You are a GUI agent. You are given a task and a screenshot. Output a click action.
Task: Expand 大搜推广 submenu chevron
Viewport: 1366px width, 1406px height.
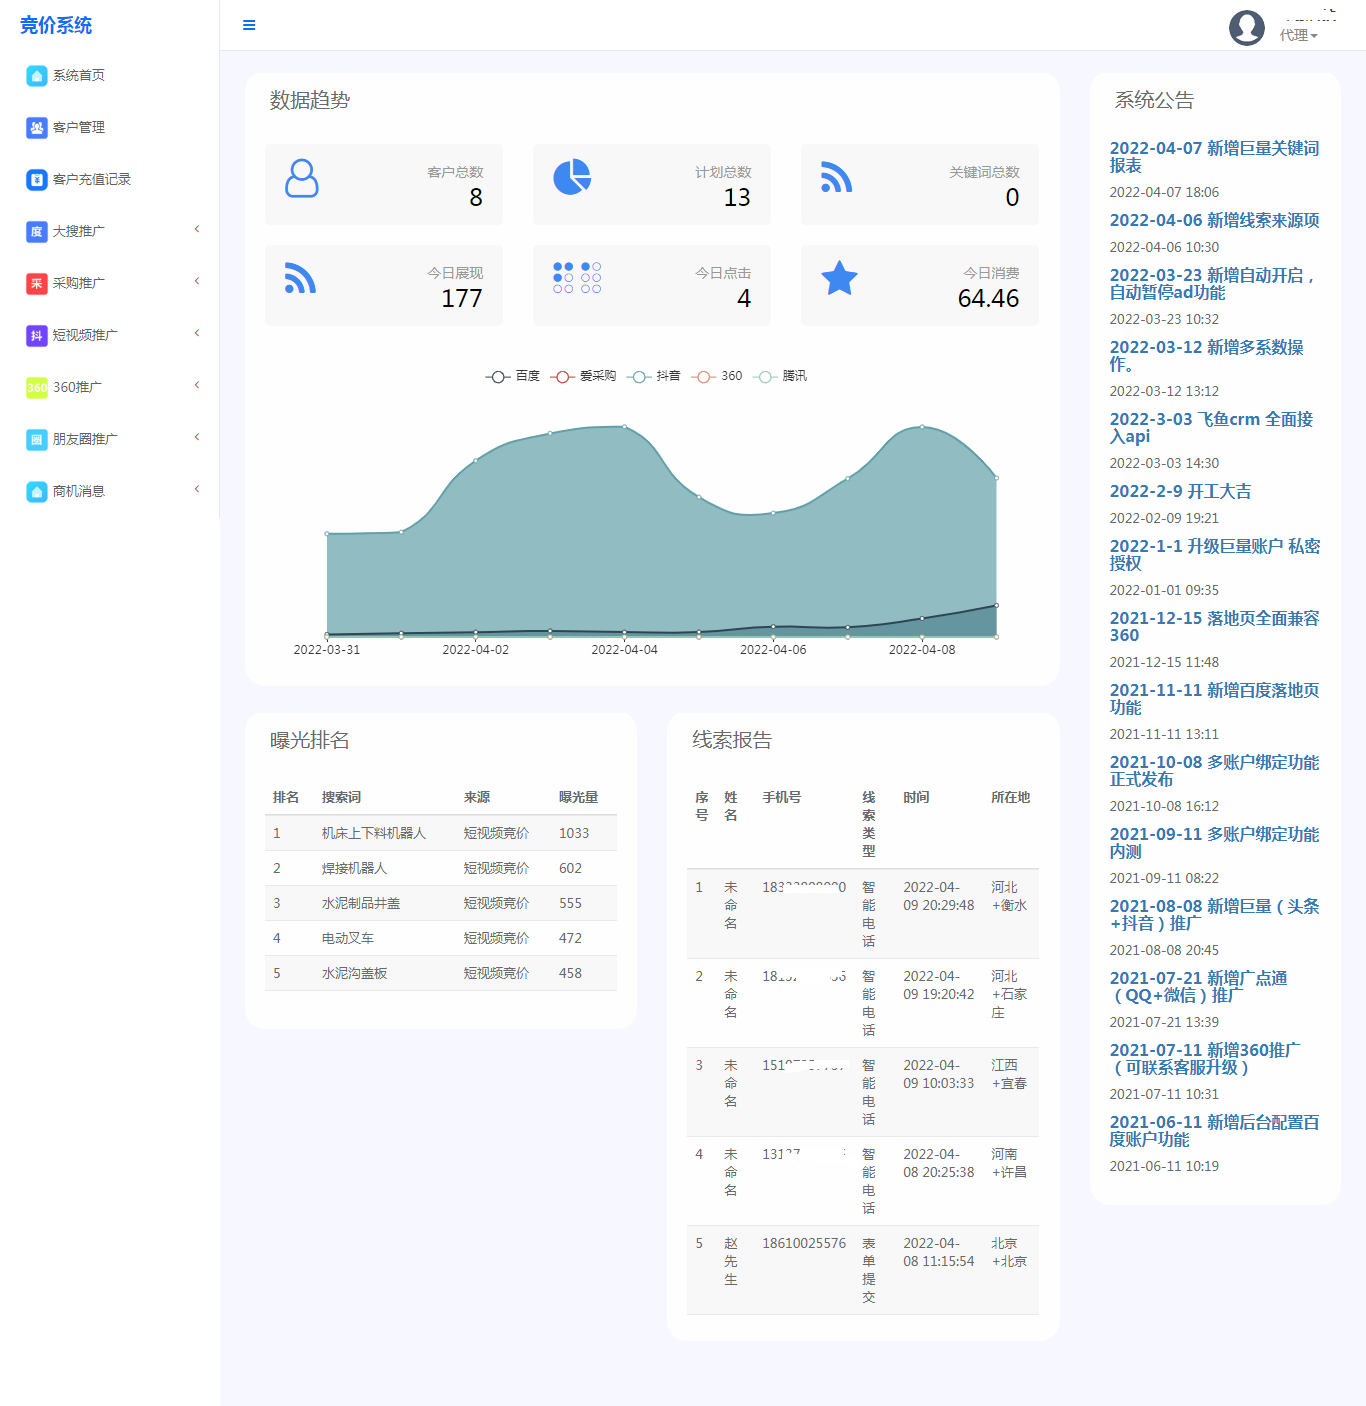pyautogui.click(x=197, y=229)
